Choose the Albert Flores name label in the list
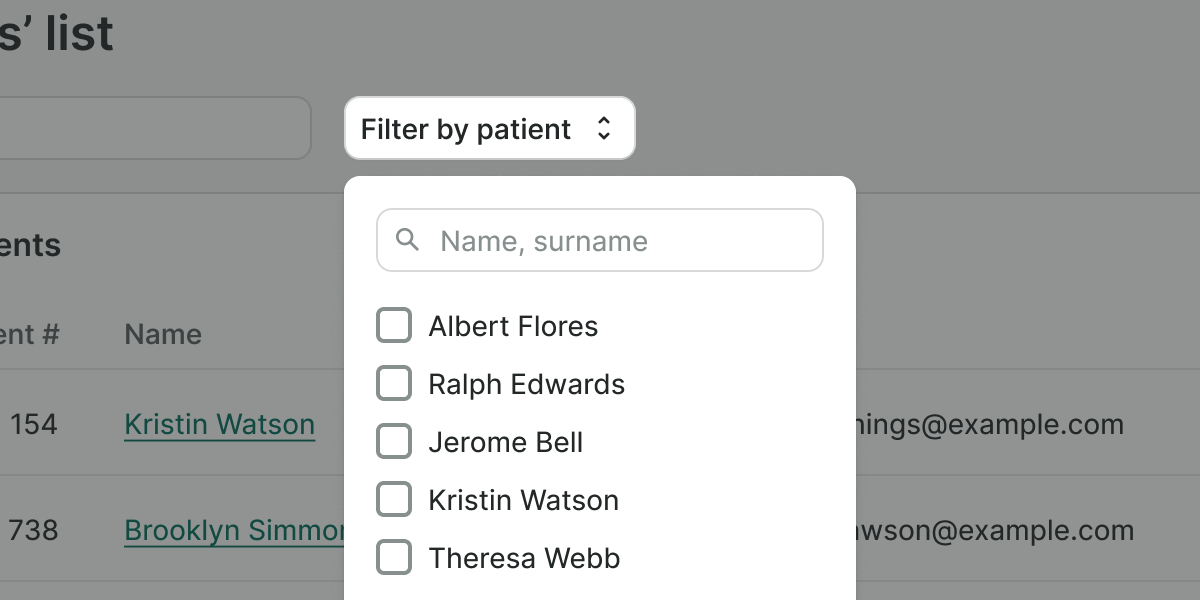 (513, 326)
